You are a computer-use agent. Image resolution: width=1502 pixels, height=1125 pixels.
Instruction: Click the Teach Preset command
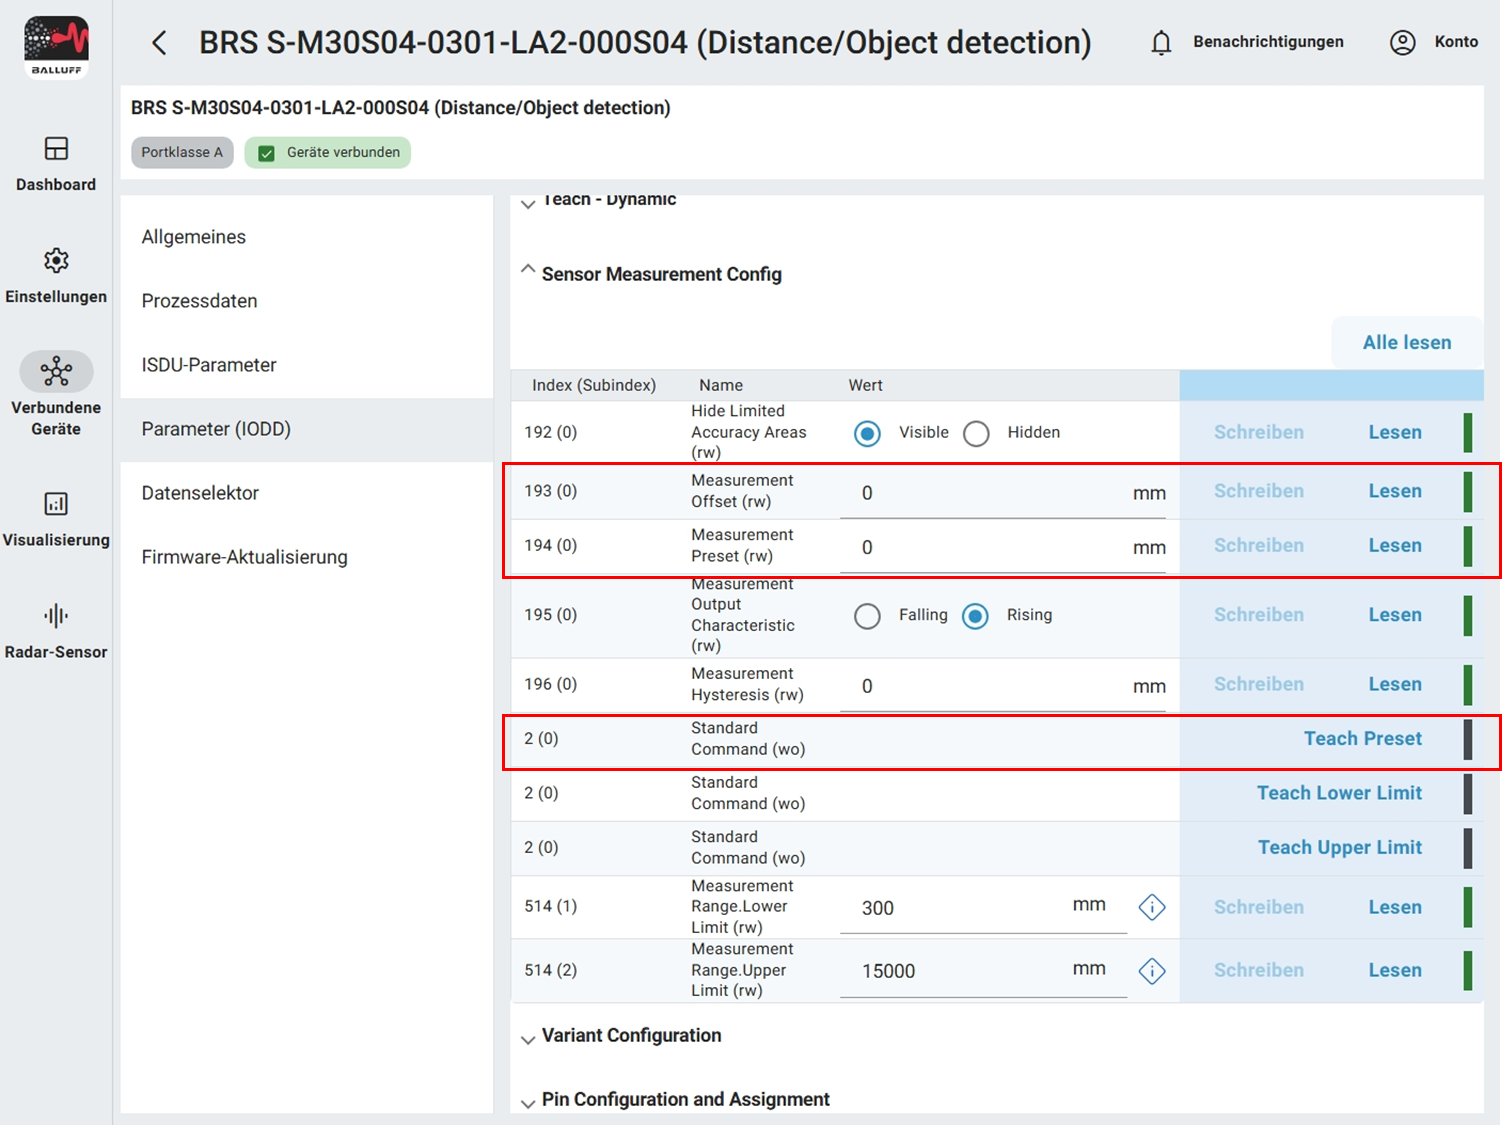coord(1362,739)
